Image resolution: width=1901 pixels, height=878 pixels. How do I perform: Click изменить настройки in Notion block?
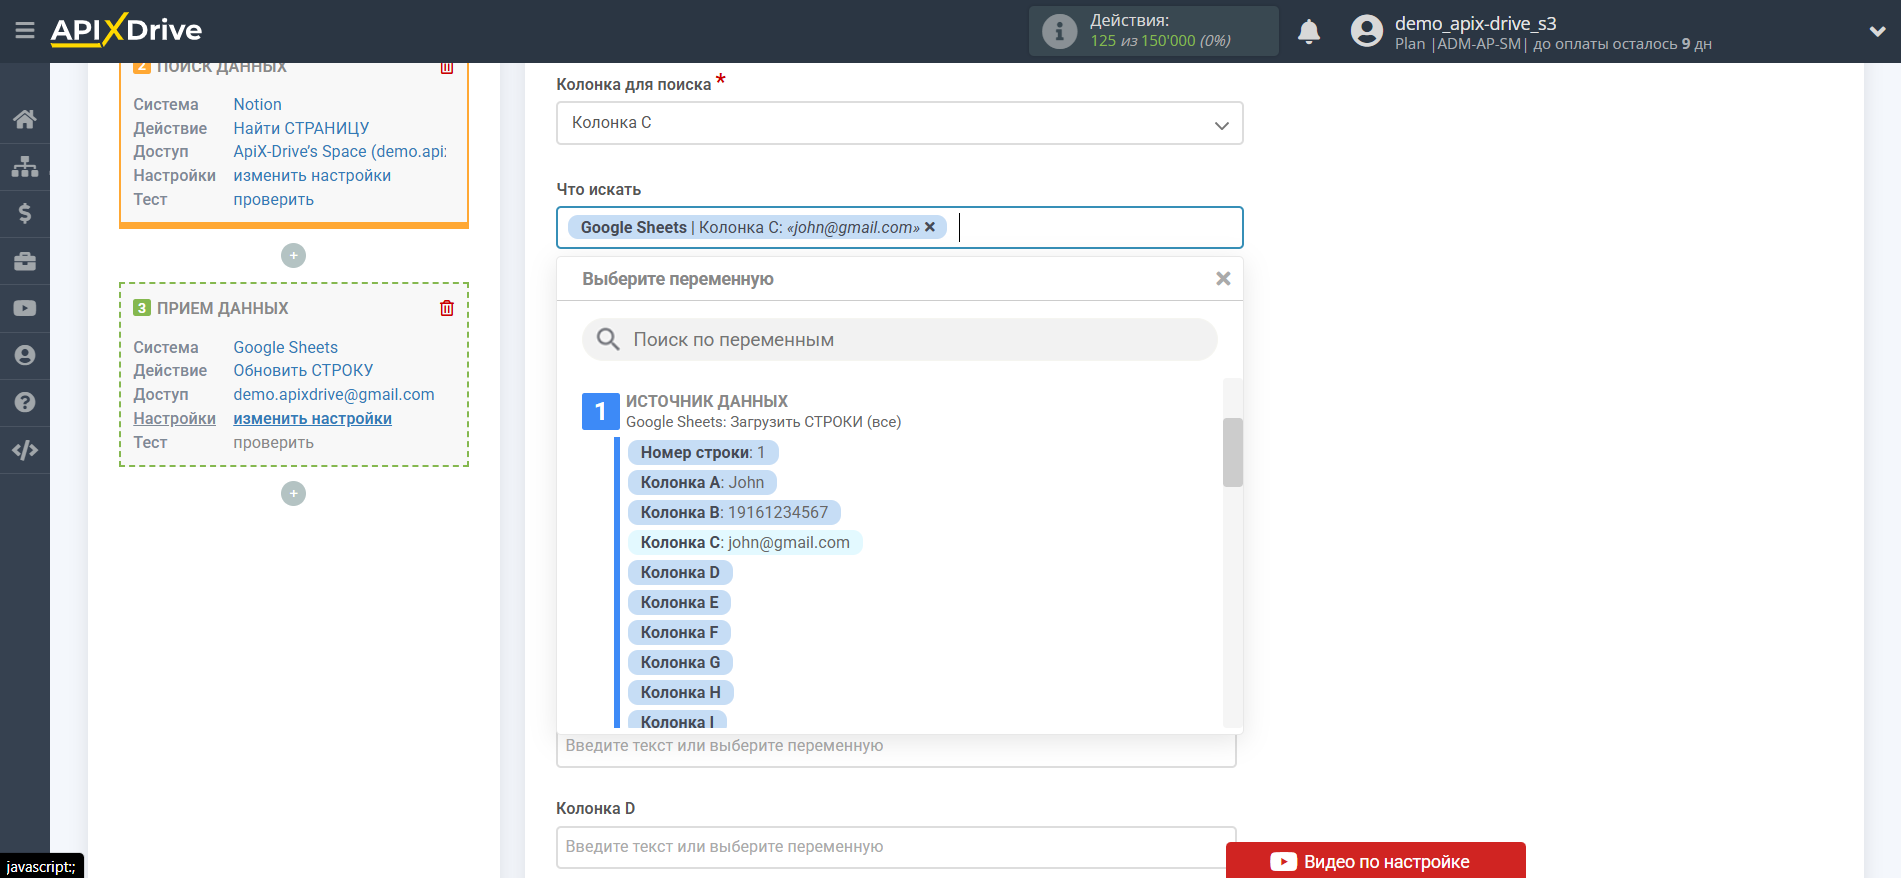tap(312, 175)
